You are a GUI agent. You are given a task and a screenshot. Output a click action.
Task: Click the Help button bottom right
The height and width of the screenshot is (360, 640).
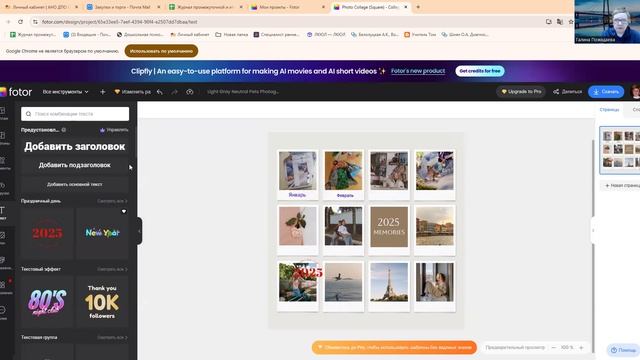[x=623, y=350]
